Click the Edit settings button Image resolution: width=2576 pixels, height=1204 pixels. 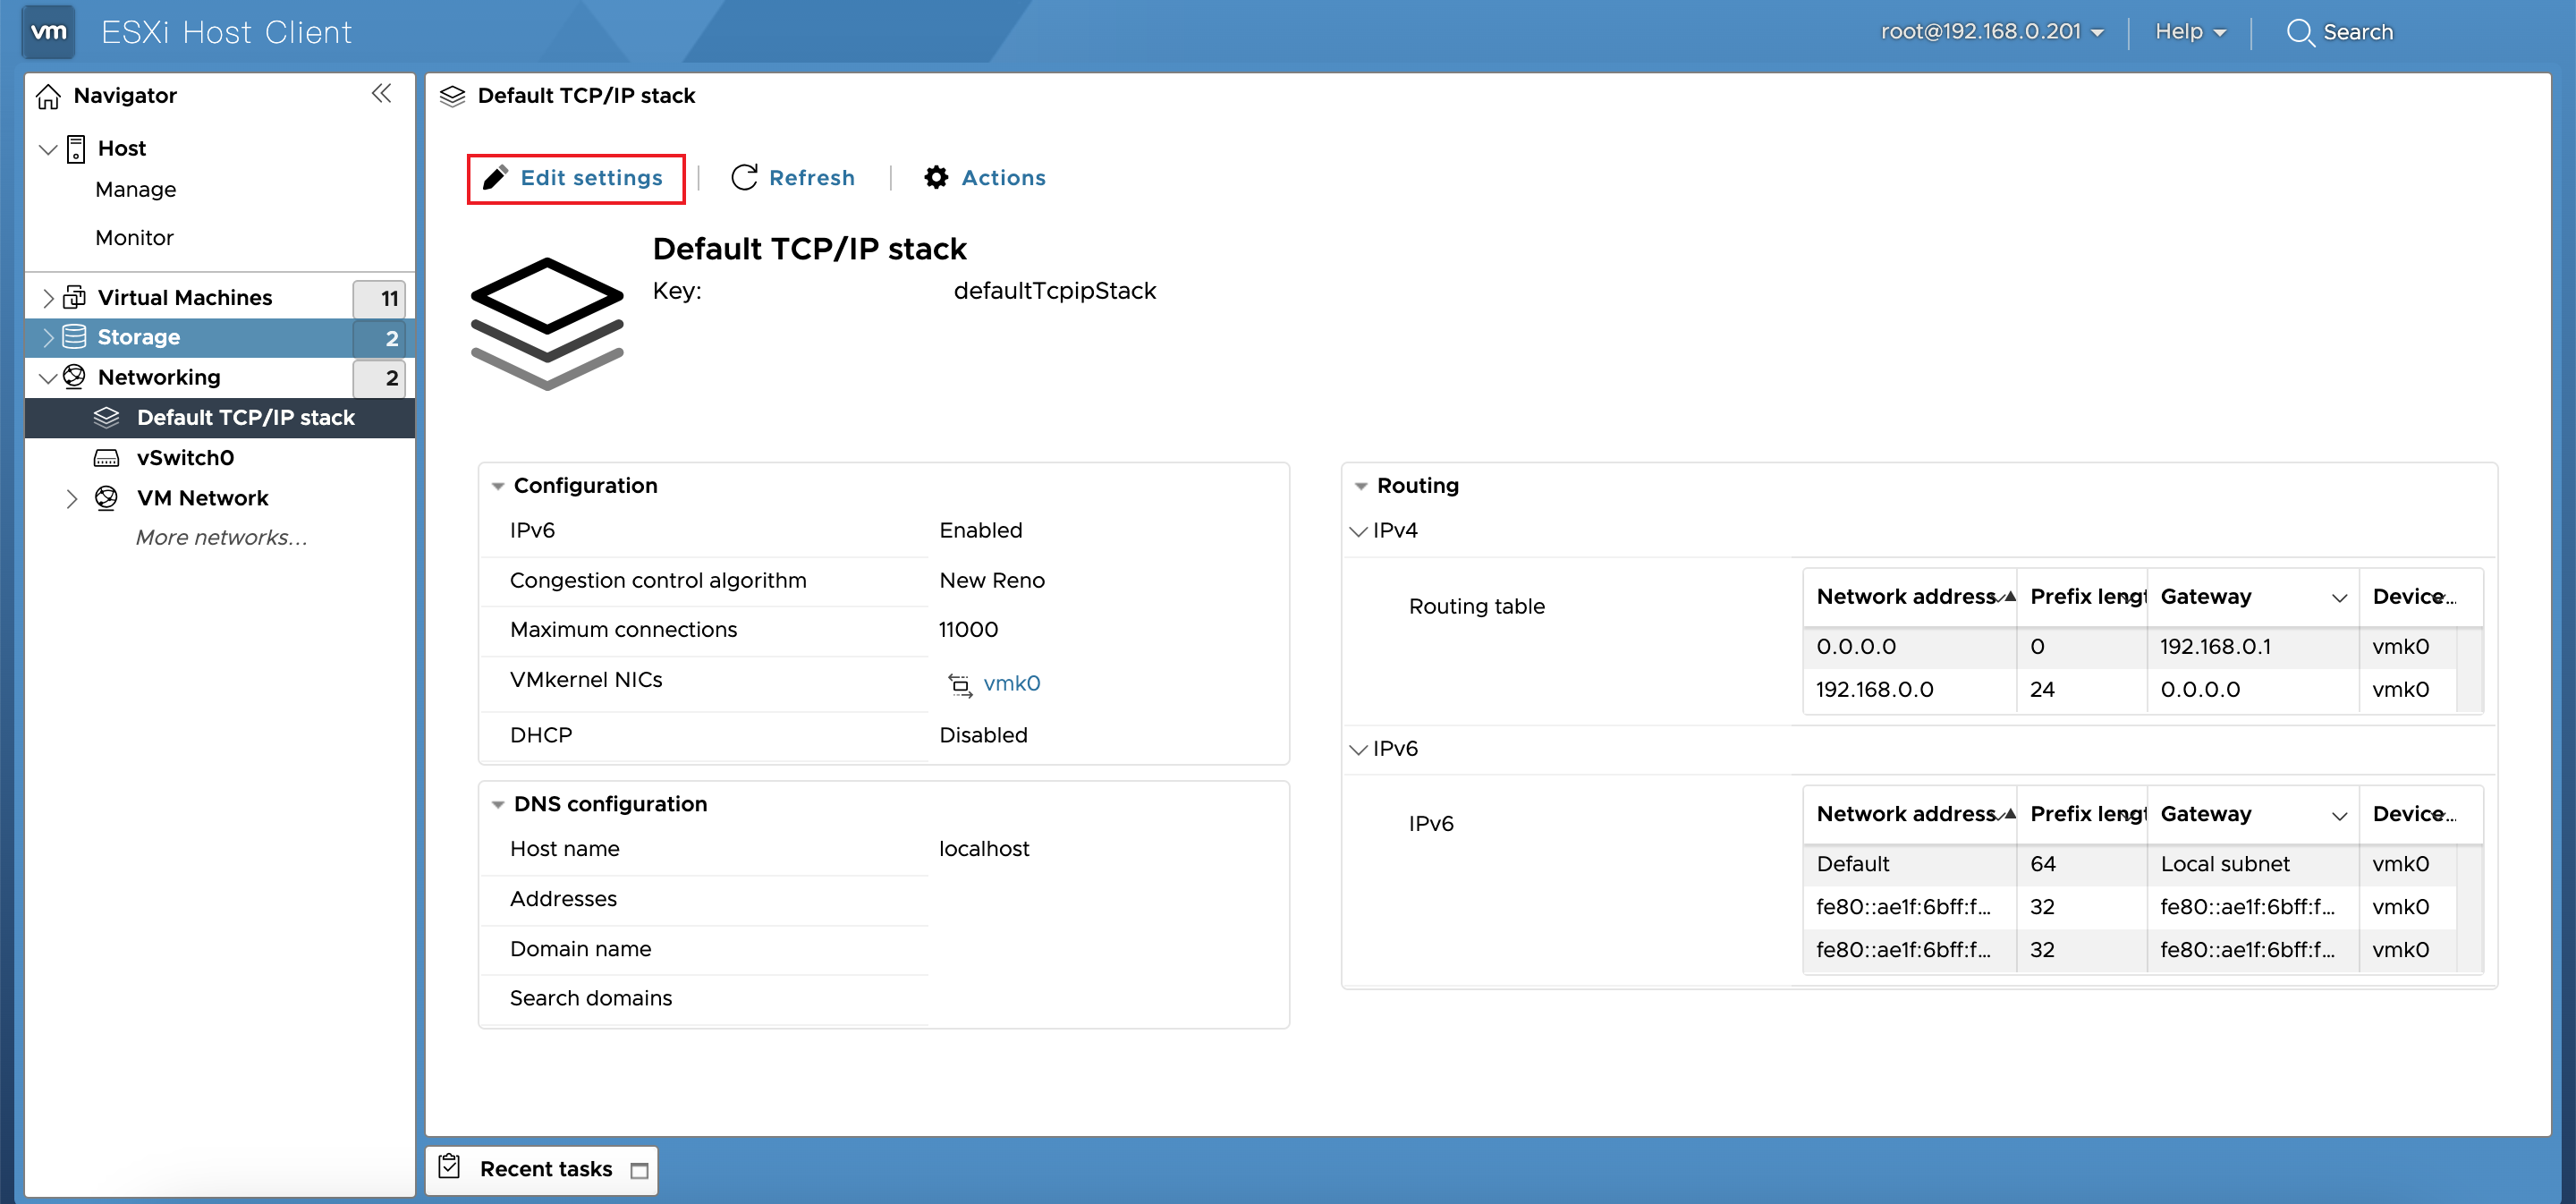coord(575,178)
